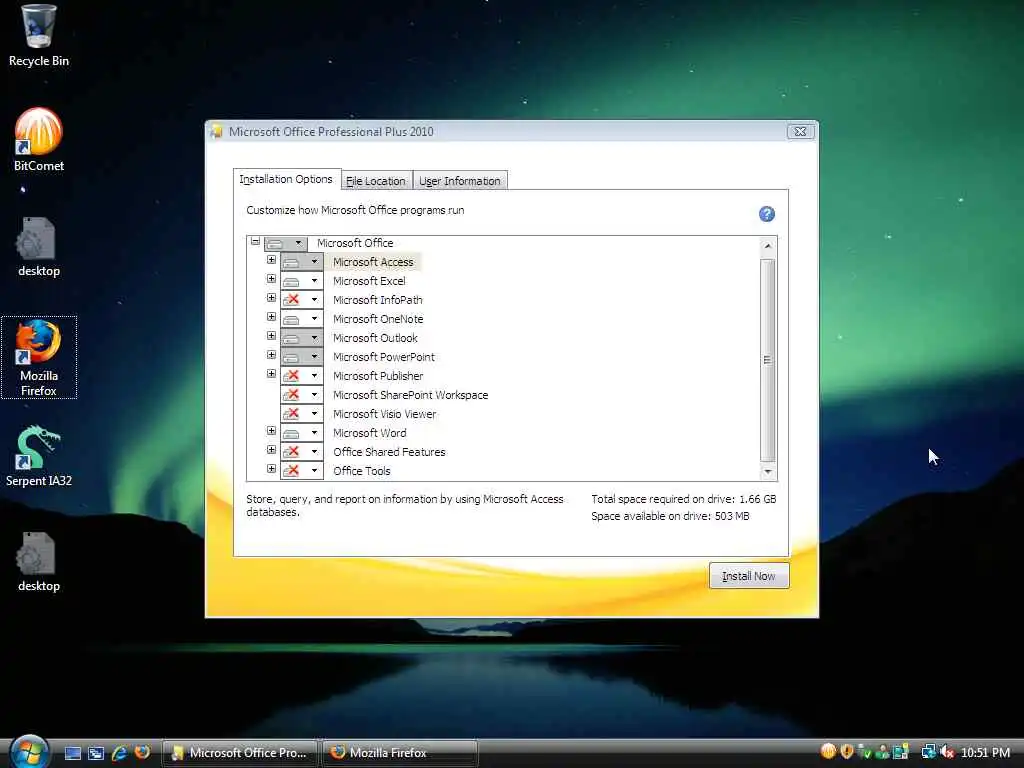Image resolution: width=1024 pixels, height=768 pixels.
Task: Click Switch between windows quick launch icon
Action: [96, 753]
